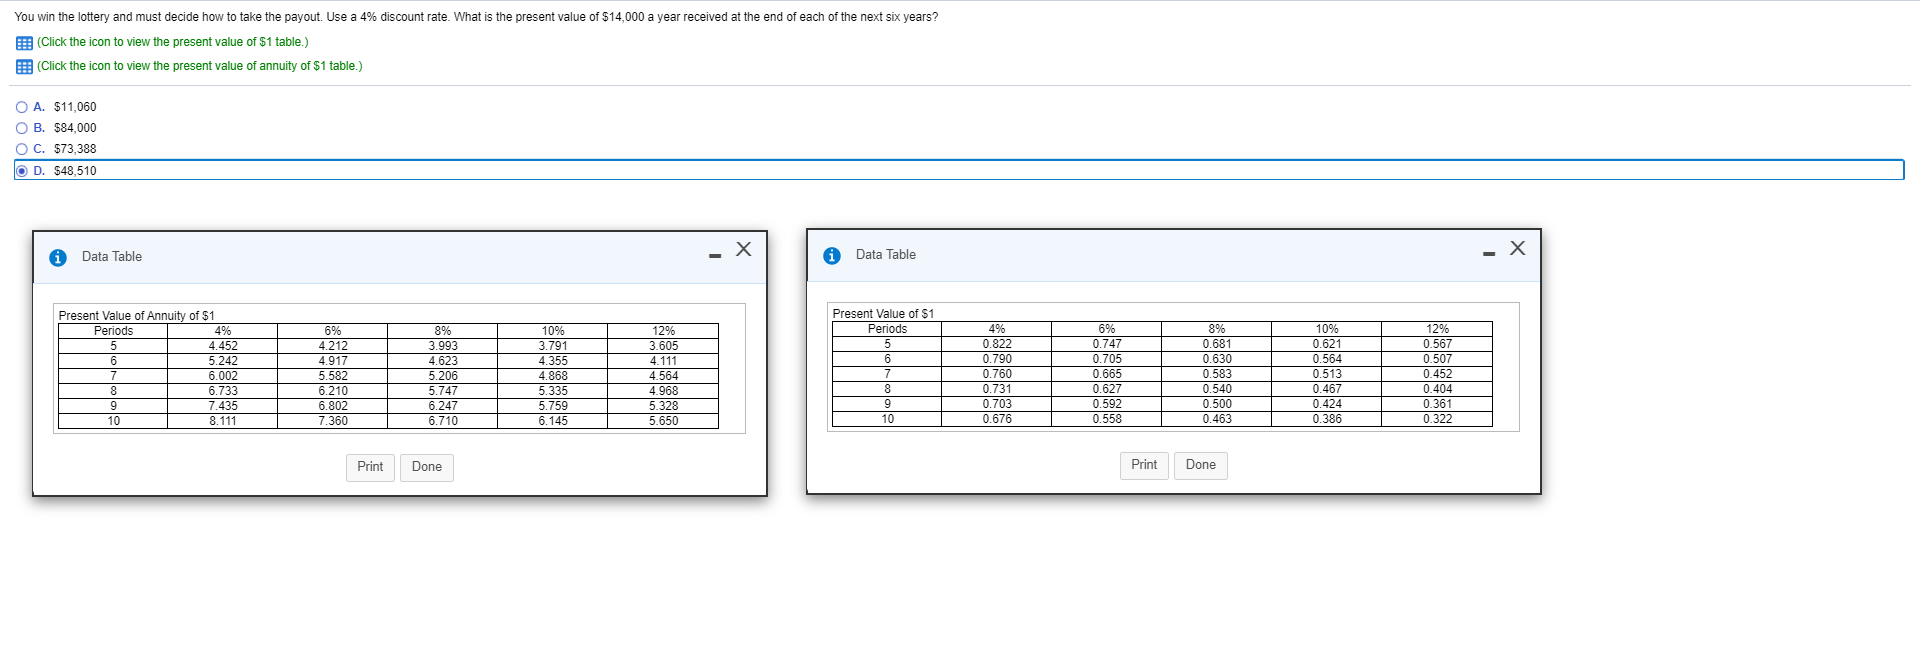The height and width of the screenshot is (654, 1920).
Task: Click present value factor 0.822 at 4%
Action: [x=997, y=344]
